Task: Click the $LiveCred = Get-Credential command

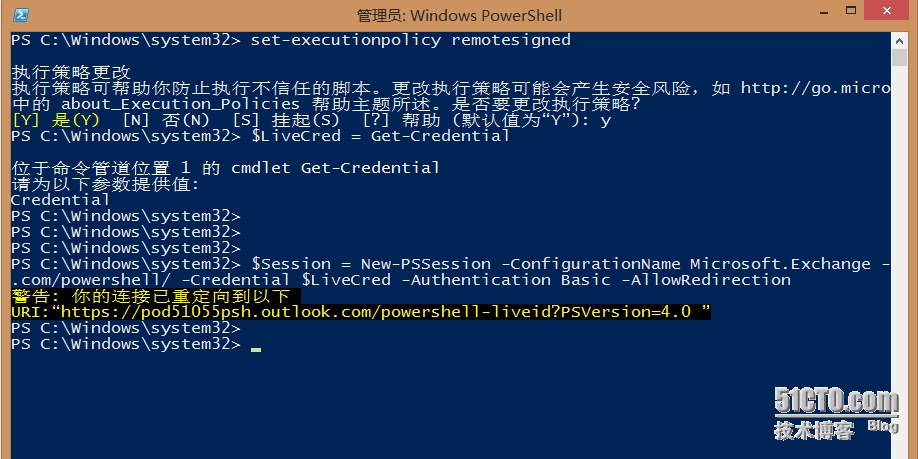Action: [380, 136]
